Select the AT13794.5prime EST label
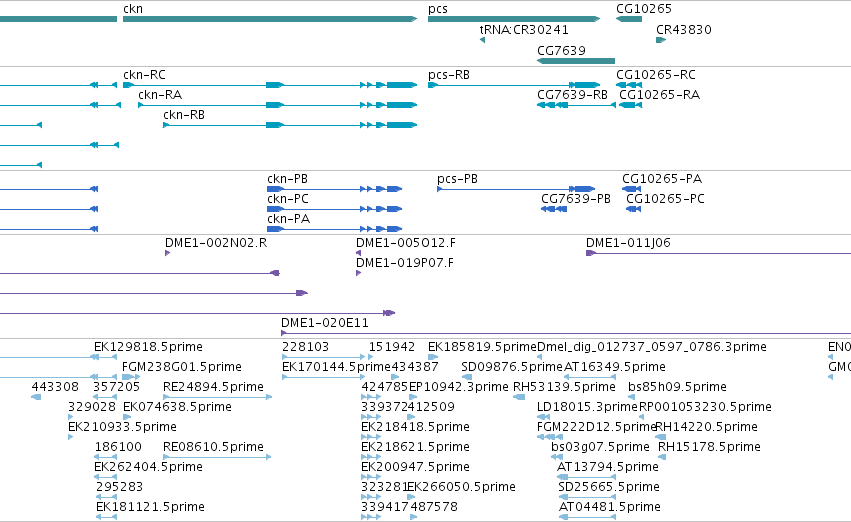 click(608, 467)
